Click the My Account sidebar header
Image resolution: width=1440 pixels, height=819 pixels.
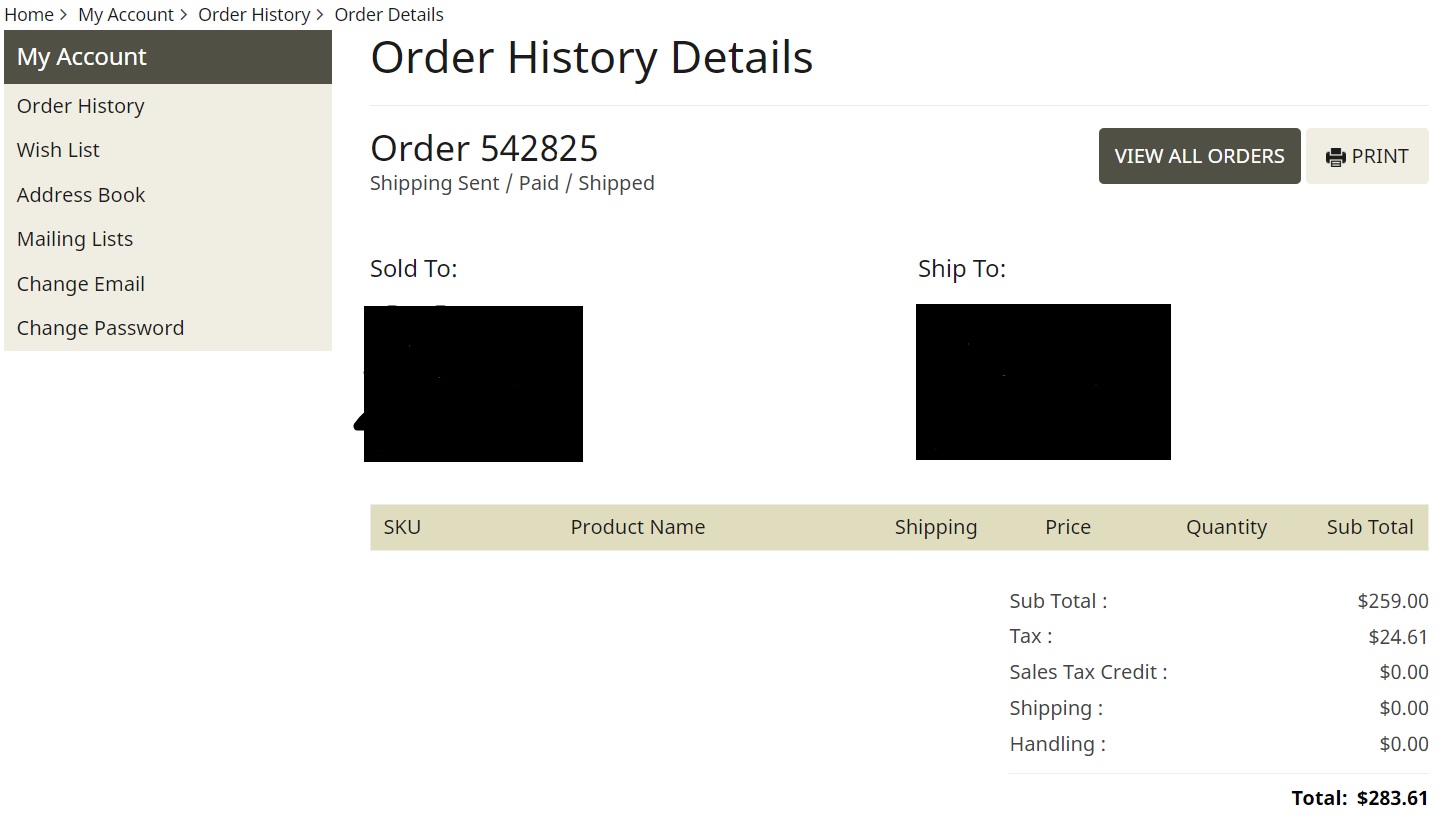point(168,57)
